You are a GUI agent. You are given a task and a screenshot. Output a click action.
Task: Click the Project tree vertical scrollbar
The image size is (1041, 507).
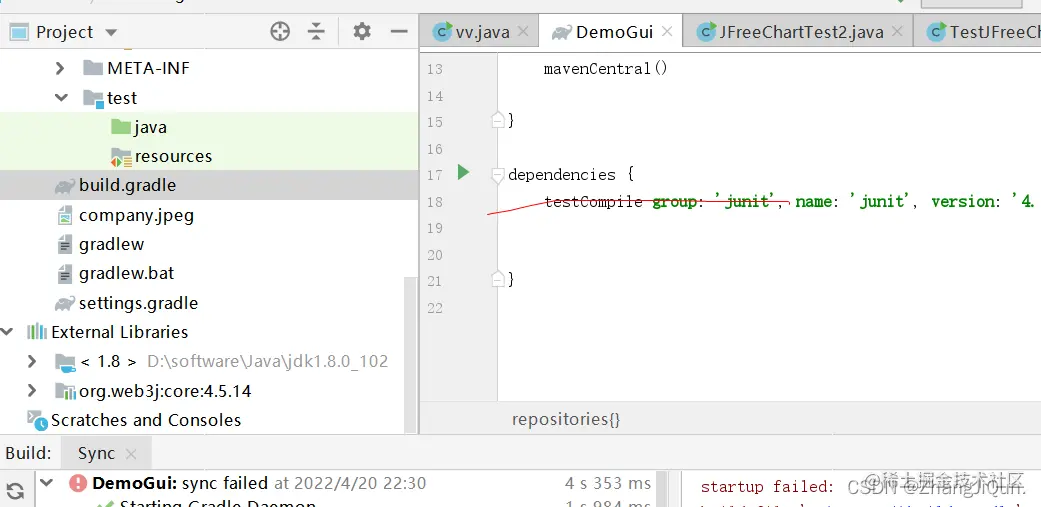point(410,354)
